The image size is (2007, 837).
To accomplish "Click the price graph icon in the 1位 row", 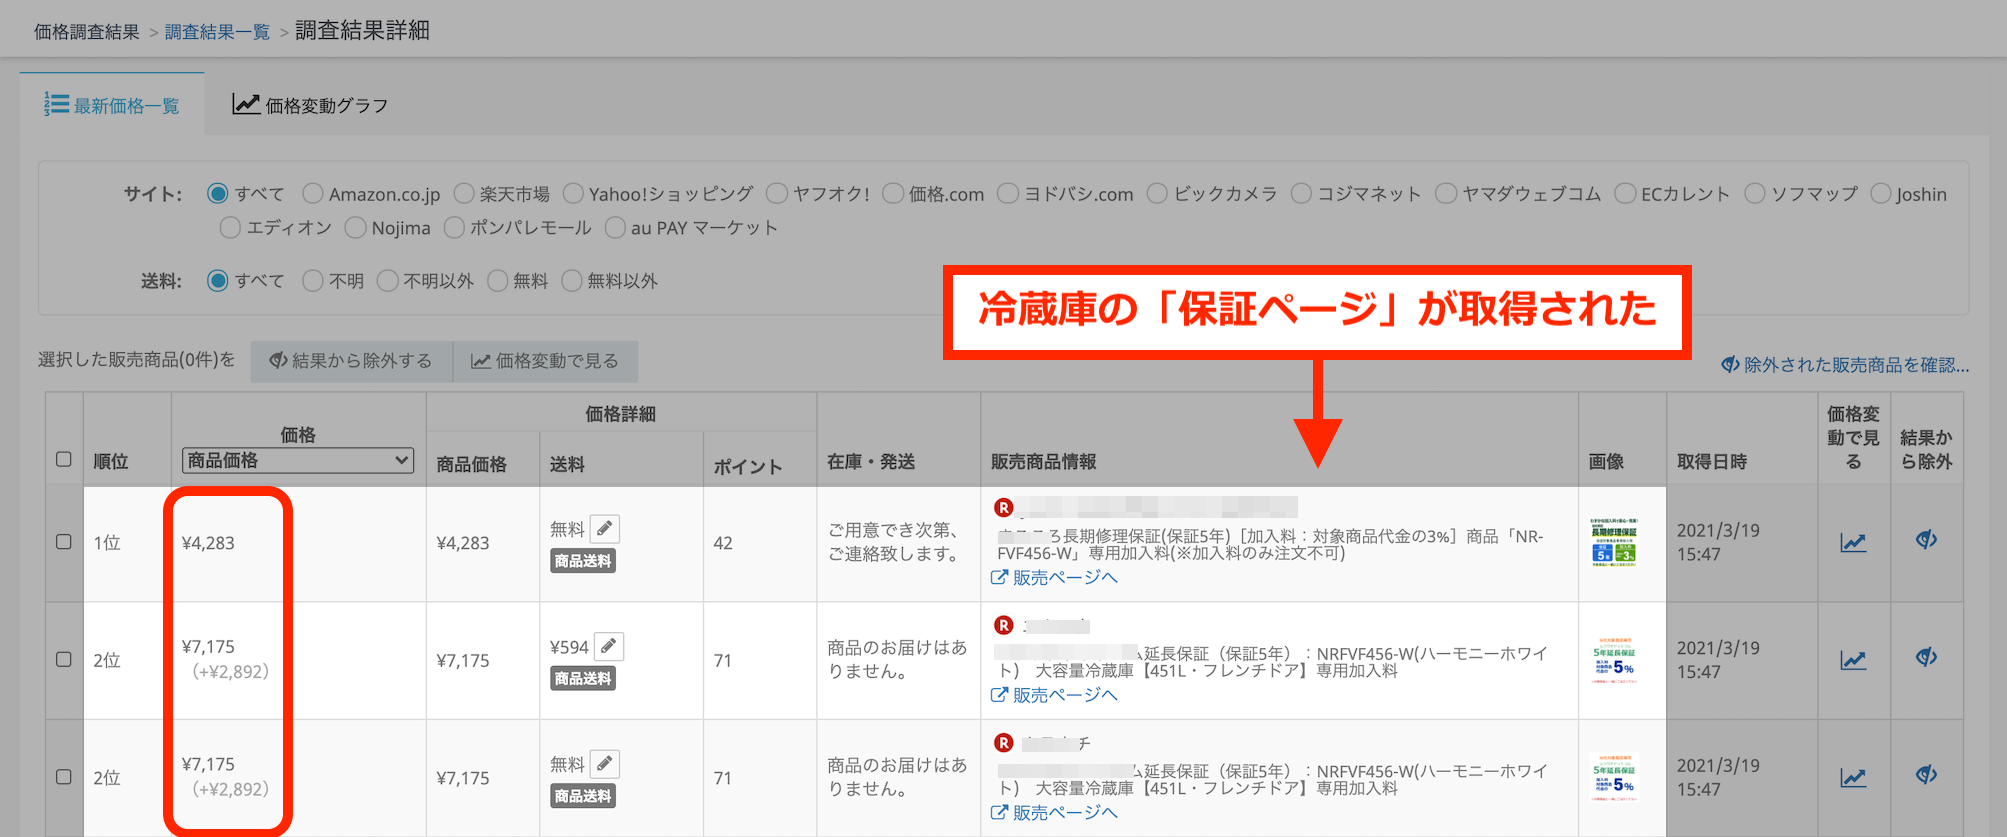I will click(1852, 543).
